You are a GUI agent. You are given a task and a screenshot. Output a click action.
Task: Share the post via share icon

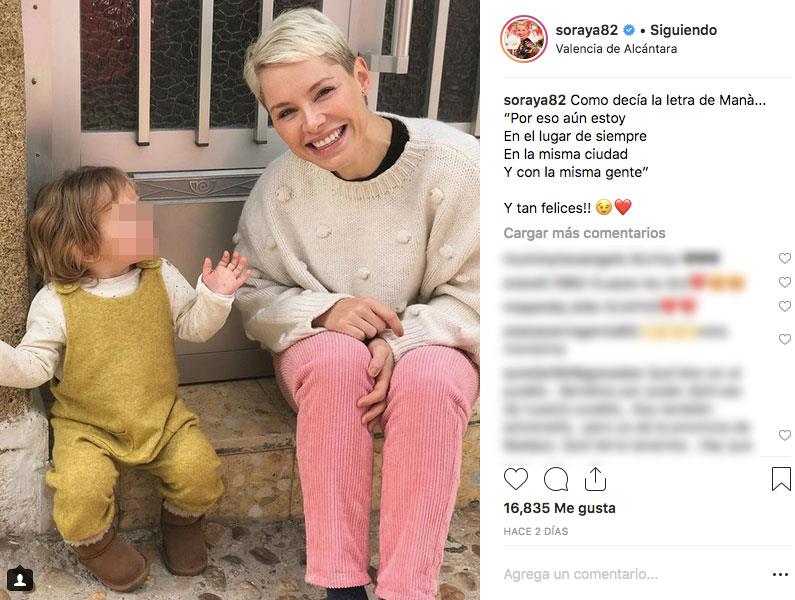pyautogui.click(x=595, y=479)
